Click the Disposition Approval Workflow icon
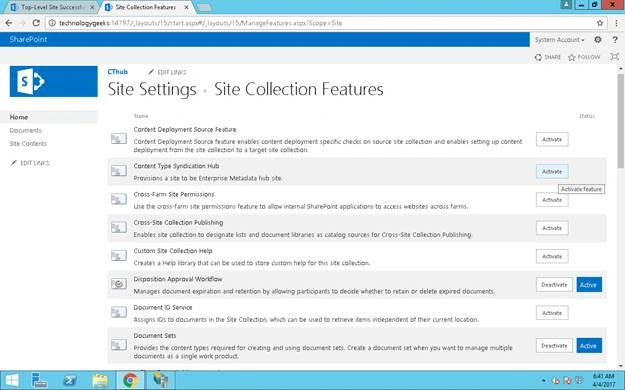 (119, 284)
